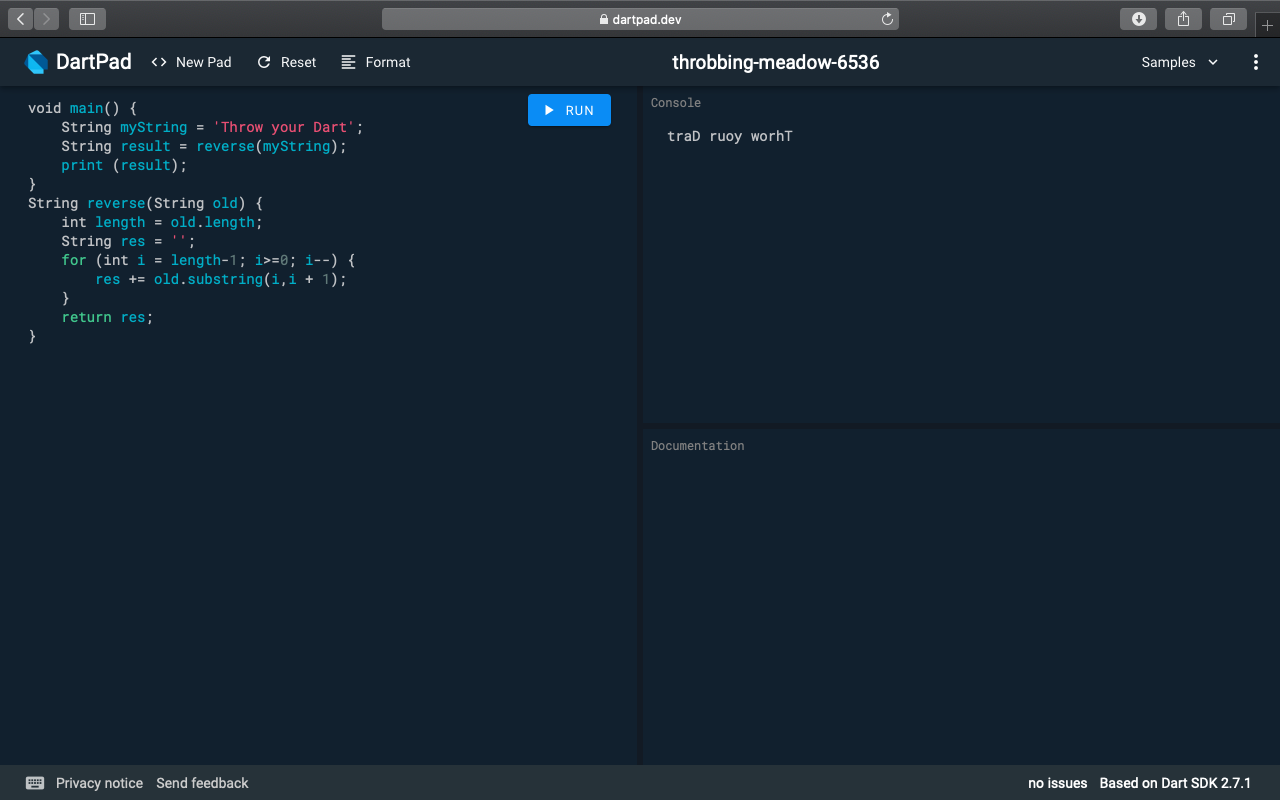Click the keyboard shortcuts icon
Viewport: 1280px width, 800px height.
pyautogui.click(x=35, y=783)
